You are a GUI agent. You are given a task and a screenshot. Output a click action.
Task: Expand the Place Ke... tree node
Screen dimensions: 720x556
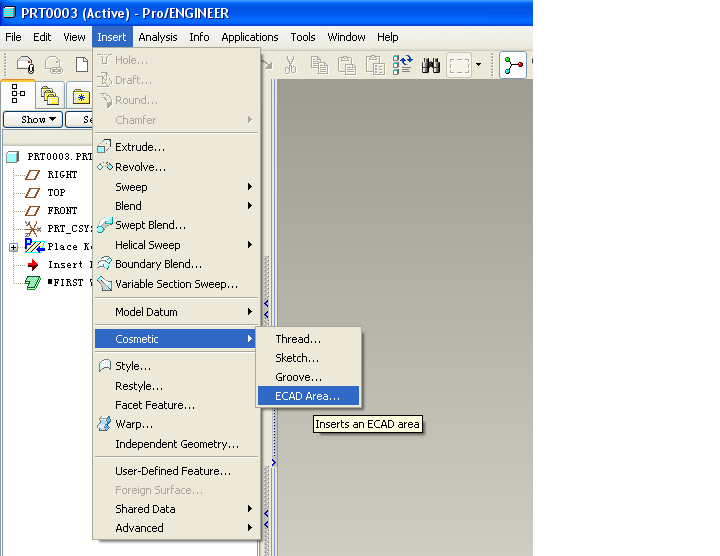13,247
